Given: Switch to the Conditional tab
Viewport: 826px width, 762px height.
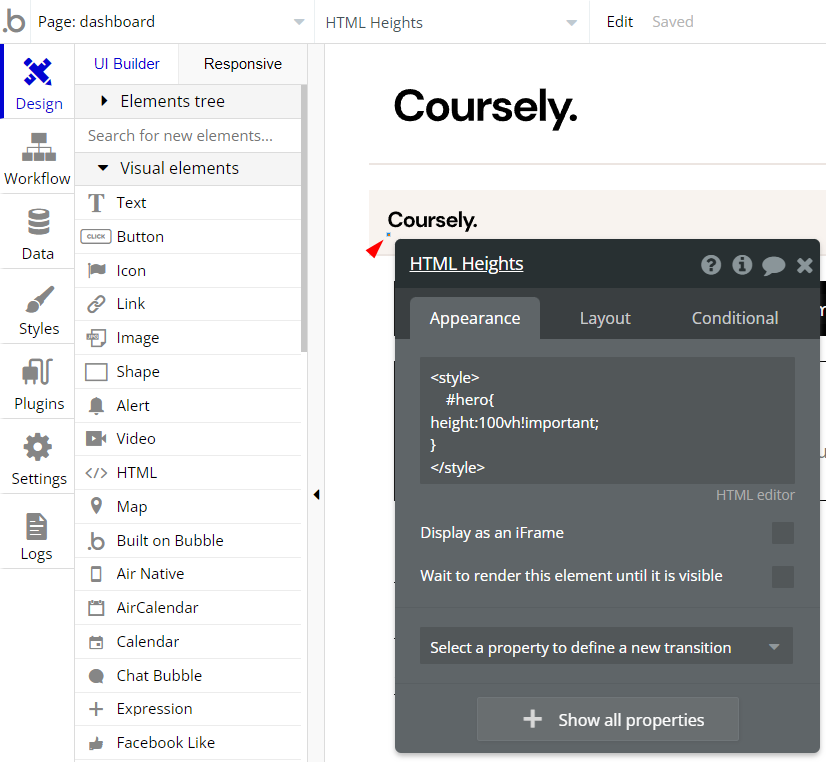Looking at the screenshot, I should click(734, 318).
